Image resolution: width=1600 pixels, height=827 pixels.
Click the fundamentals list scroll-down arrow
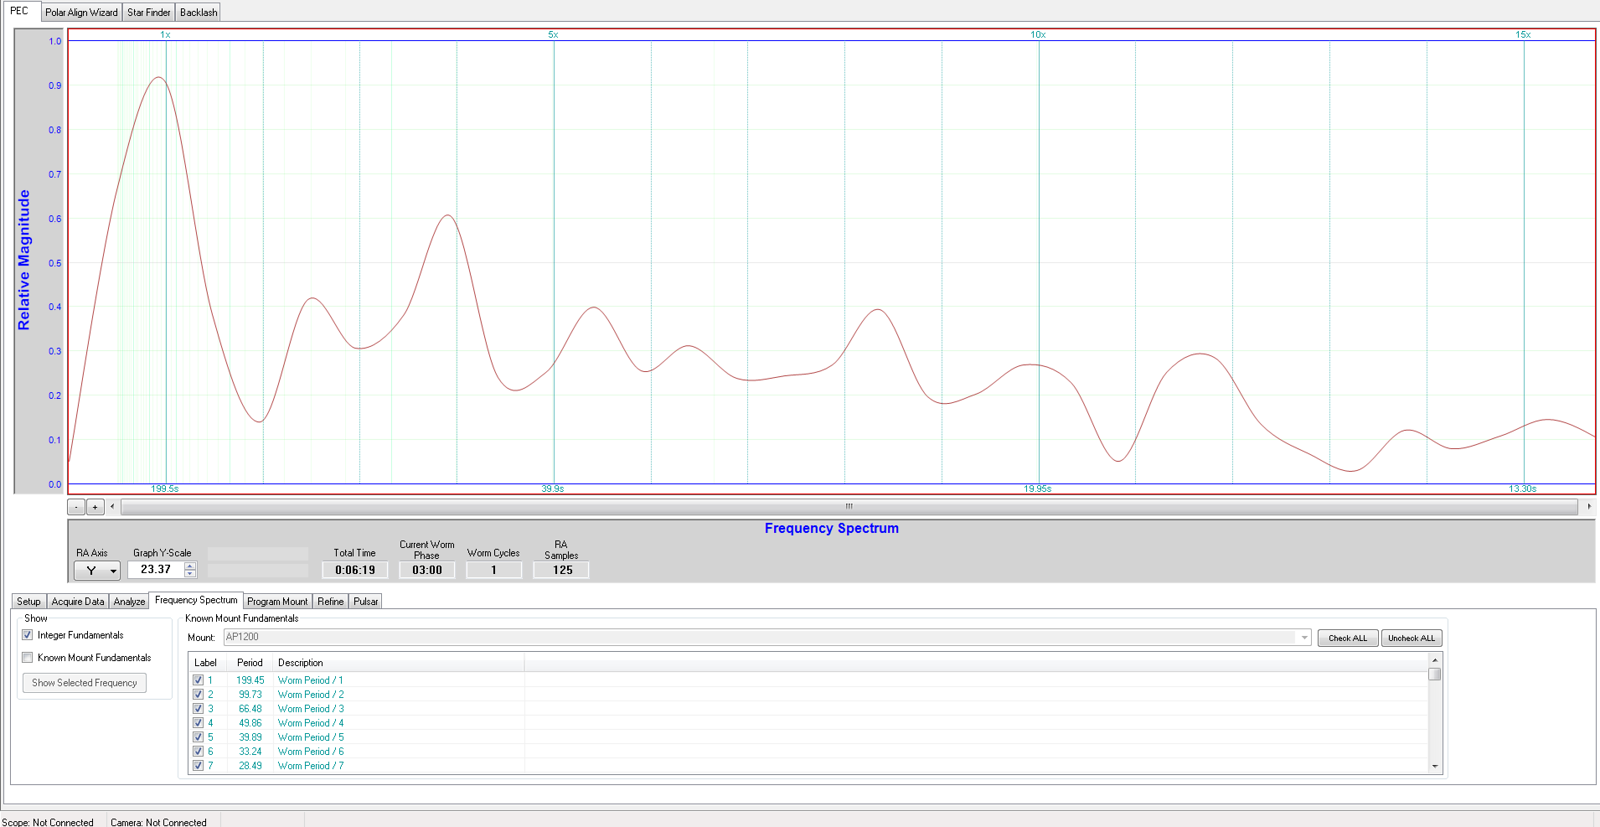(1435, 767)
